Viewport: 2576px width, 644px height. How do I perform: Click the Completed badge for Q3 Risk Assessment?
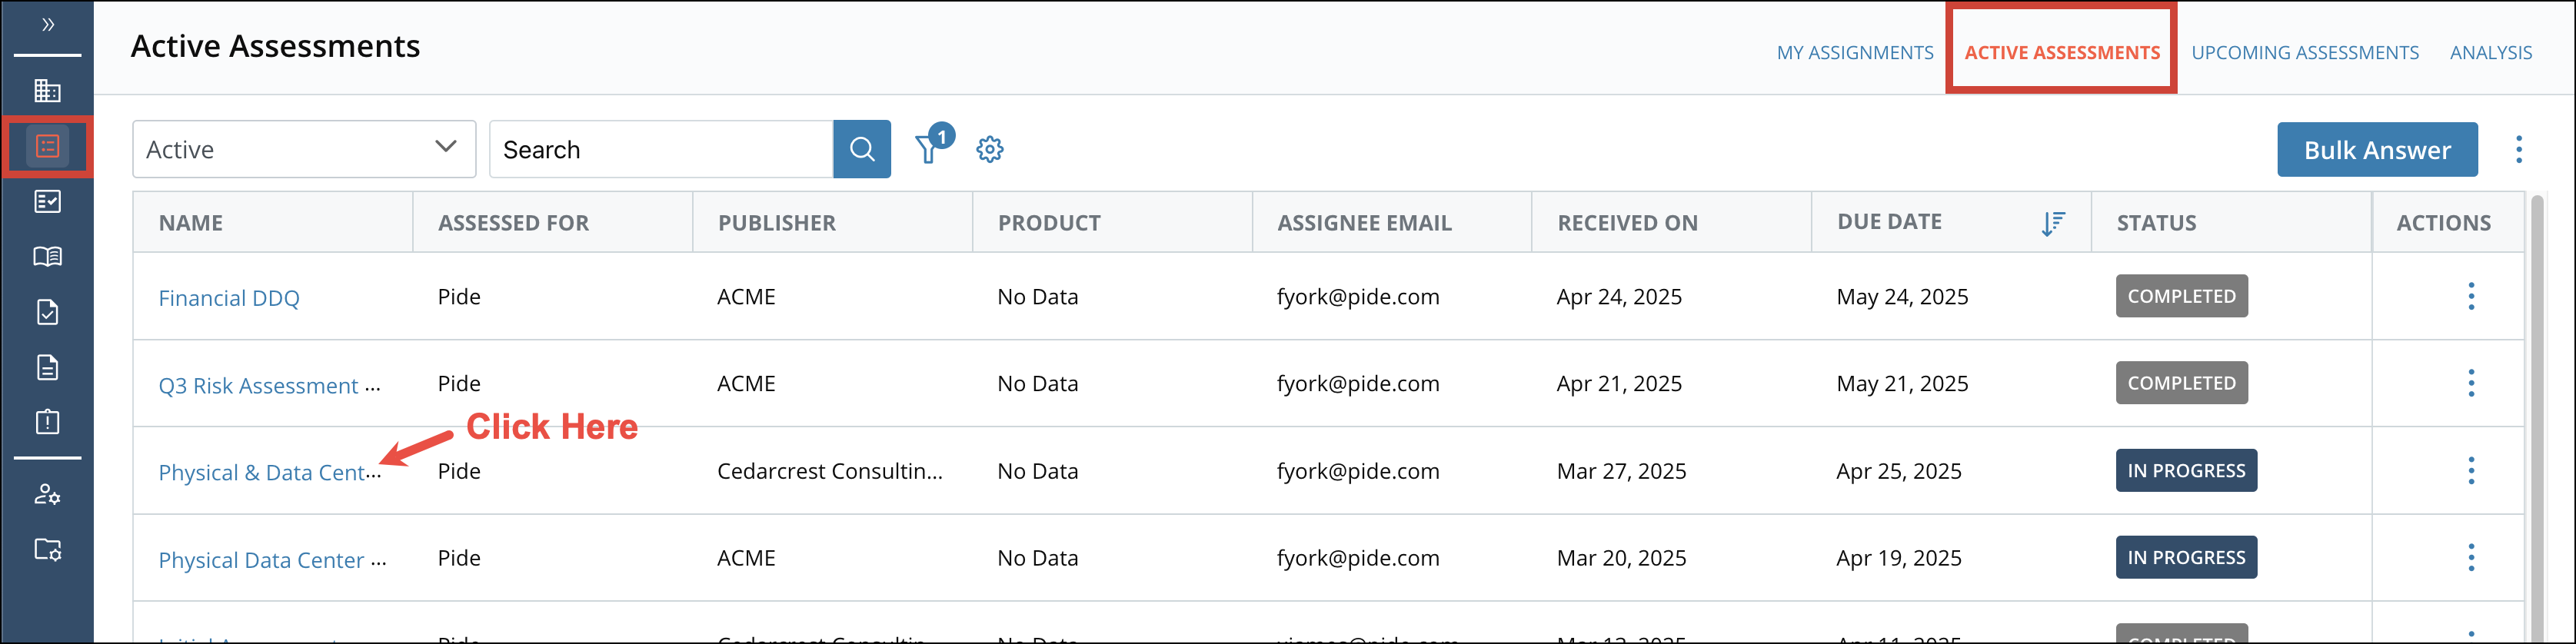(x=2181, y=383)
